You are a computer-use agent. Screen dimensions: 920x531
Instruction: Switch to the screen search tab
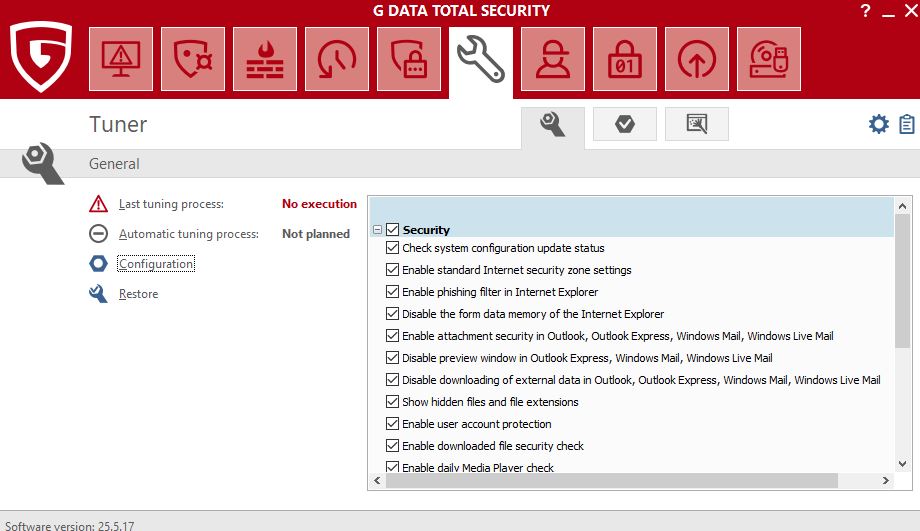pyautogui.click(x=697, y=124)
